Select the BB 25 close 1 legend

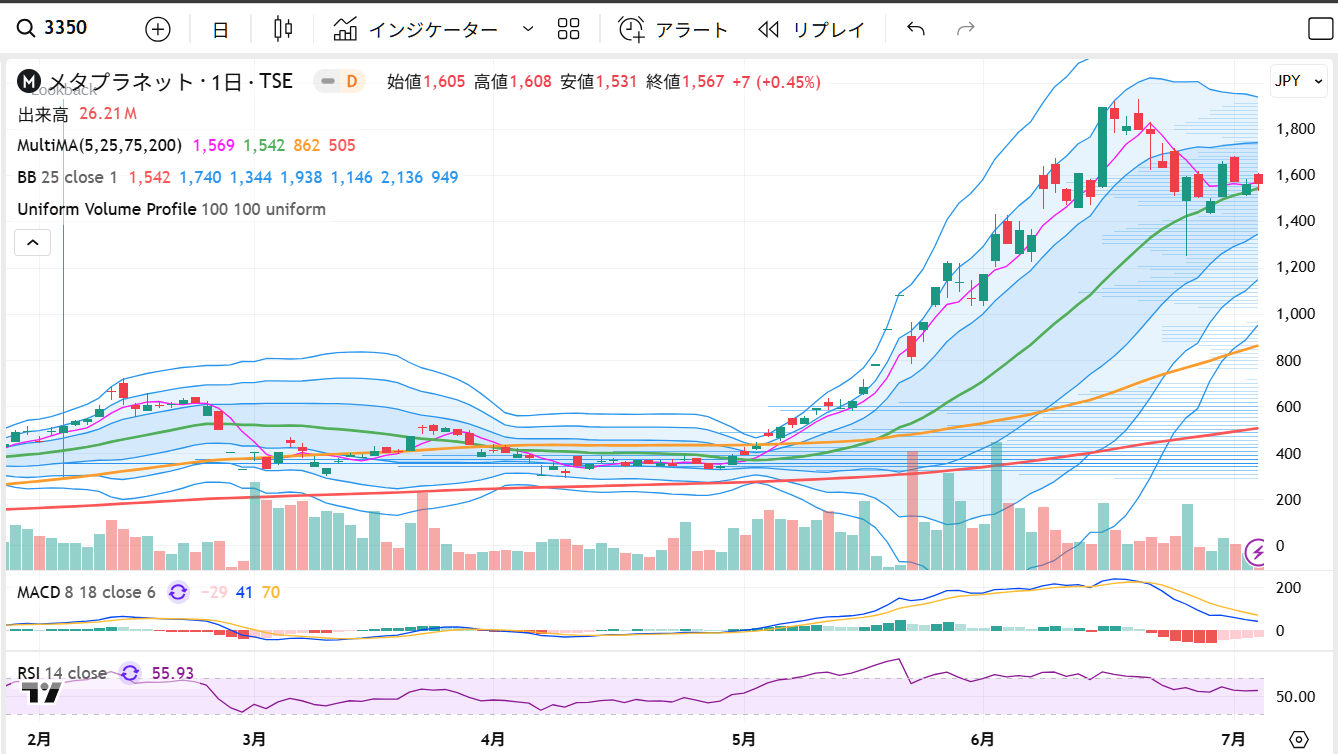pos(68,177)
